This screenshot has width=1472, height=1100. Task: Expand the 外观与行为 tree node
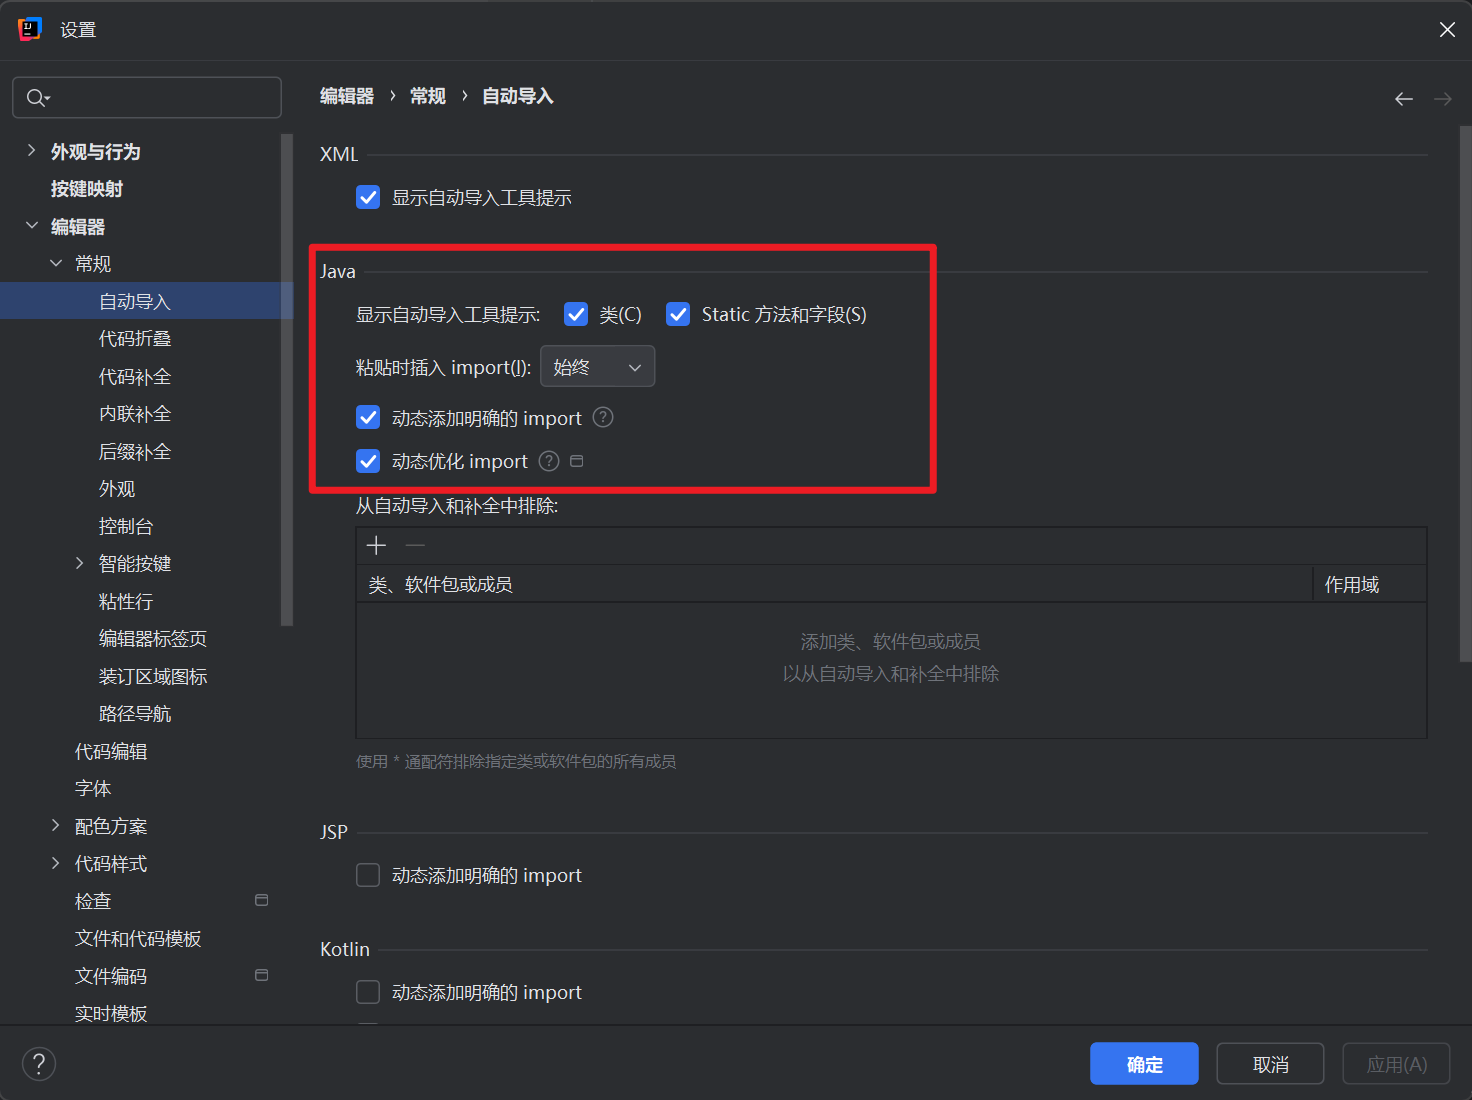click(x=32, y=151)
